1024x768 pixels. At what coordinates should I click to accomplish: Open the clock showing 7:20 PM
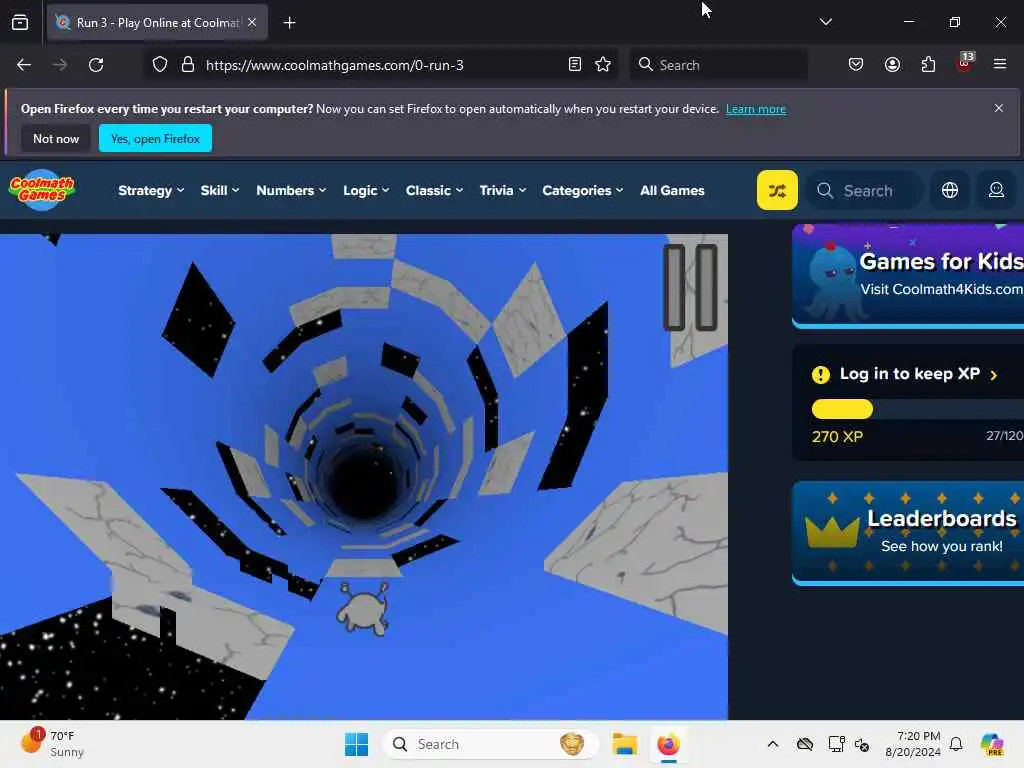913,744
